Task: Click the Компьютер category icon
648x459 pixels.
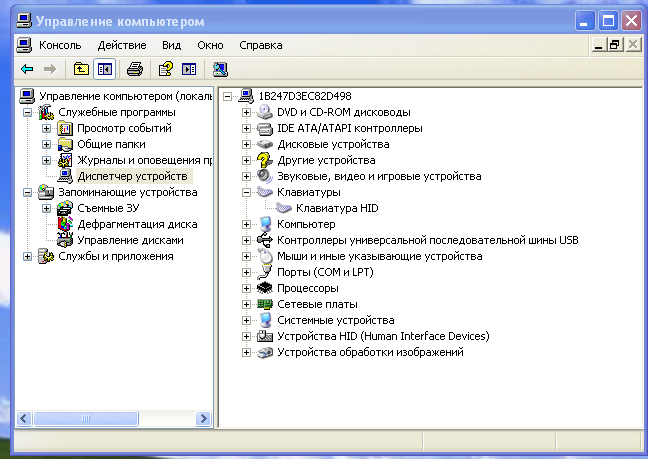Action: pyautogui.click(x=264, y=224)
